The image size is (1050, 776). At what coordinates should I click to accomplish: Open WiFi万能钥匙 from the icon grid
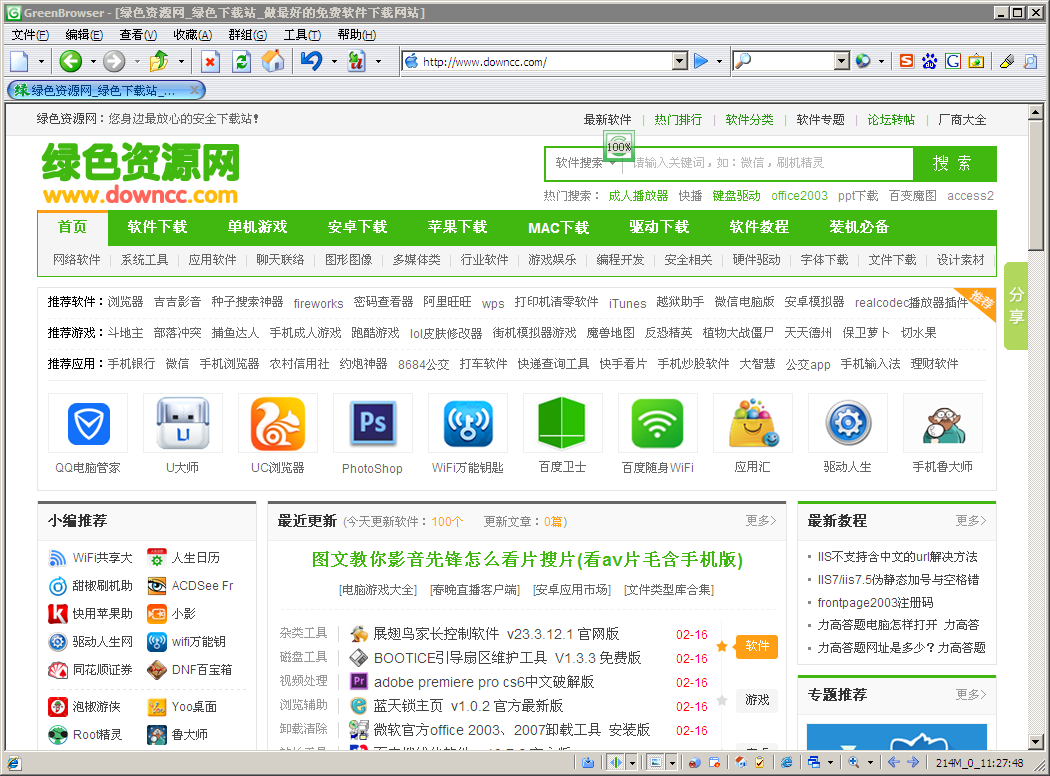click(468, 423)
